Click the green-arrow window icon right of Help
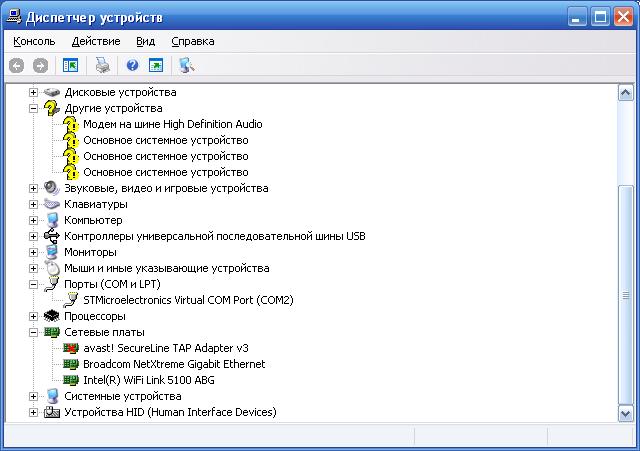Image resolution: width=640 pixels, height=451 pixels. tap(156, 66)
